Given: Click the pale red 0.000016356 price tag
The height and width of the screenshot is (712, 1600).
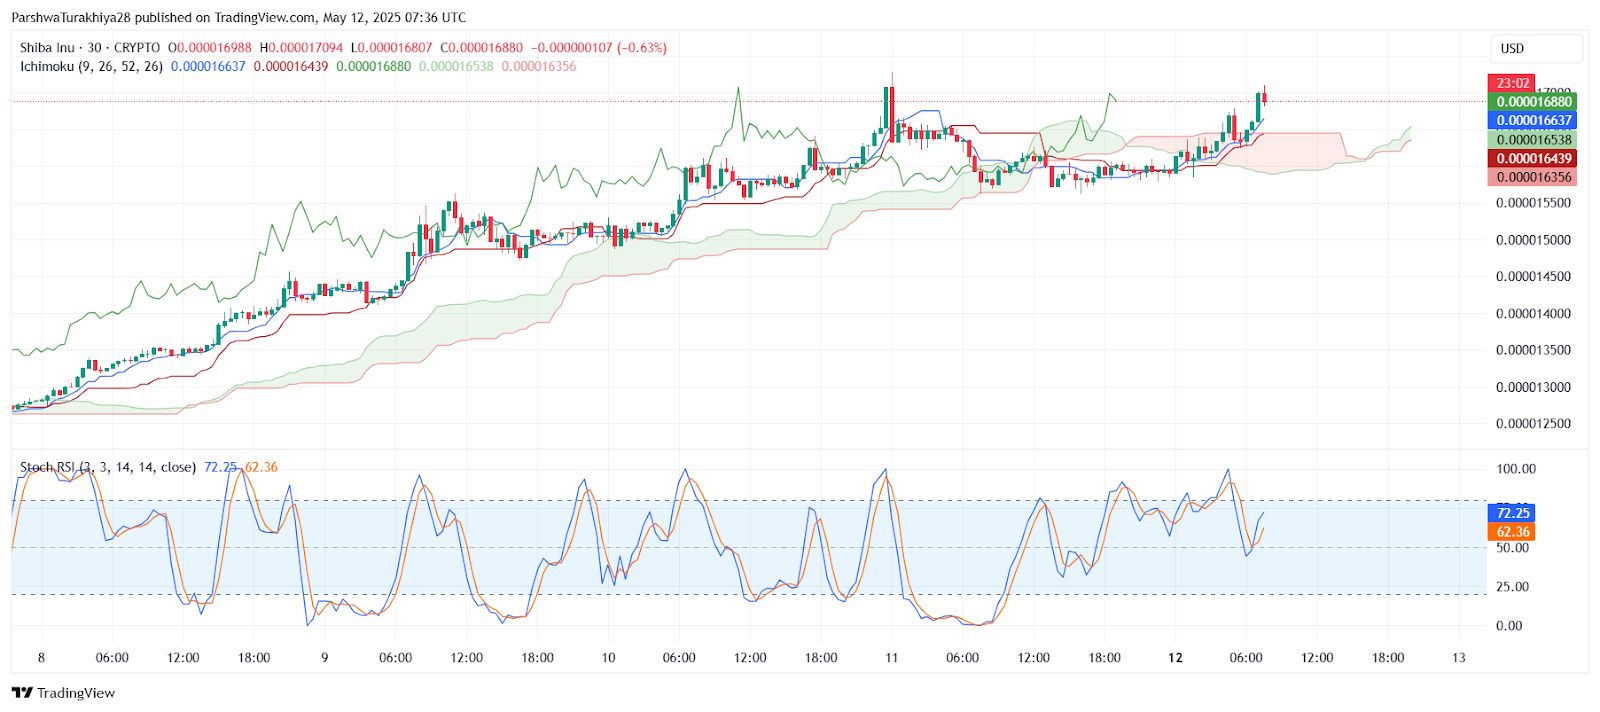Looking at the screenshot, I should pos(1534,177).
